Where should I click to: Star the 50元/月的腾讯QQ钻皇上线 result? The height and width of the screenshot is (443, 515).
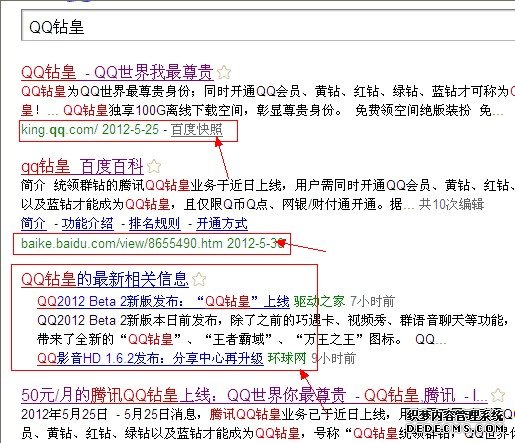click(x=498, y=395)
